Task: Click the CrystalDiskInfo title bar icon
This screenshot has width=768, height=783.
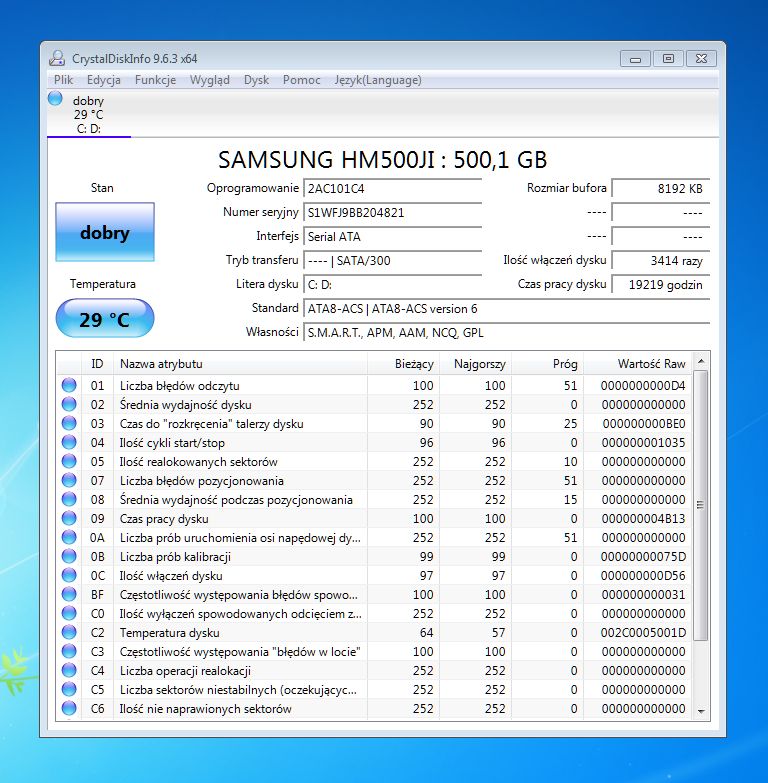Action: click(x=57, y=58)
